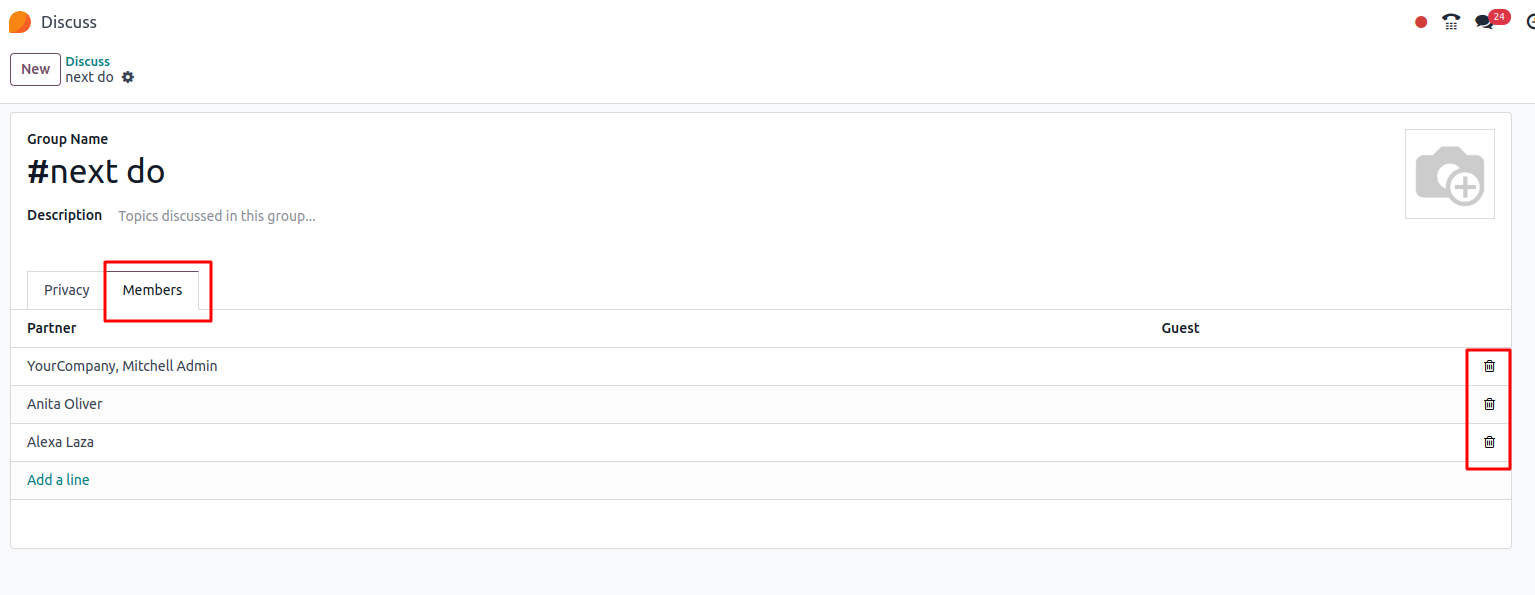Click the New button

click(35, 69)
